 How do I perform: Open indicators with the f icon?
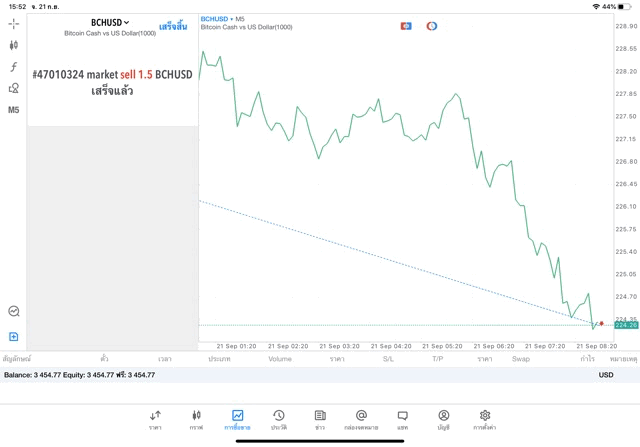14,67
